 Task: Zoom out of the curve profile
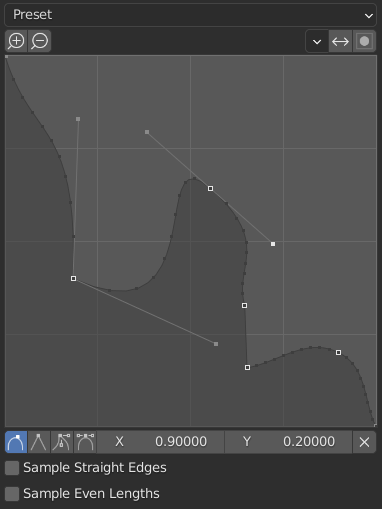pos(40,41)
